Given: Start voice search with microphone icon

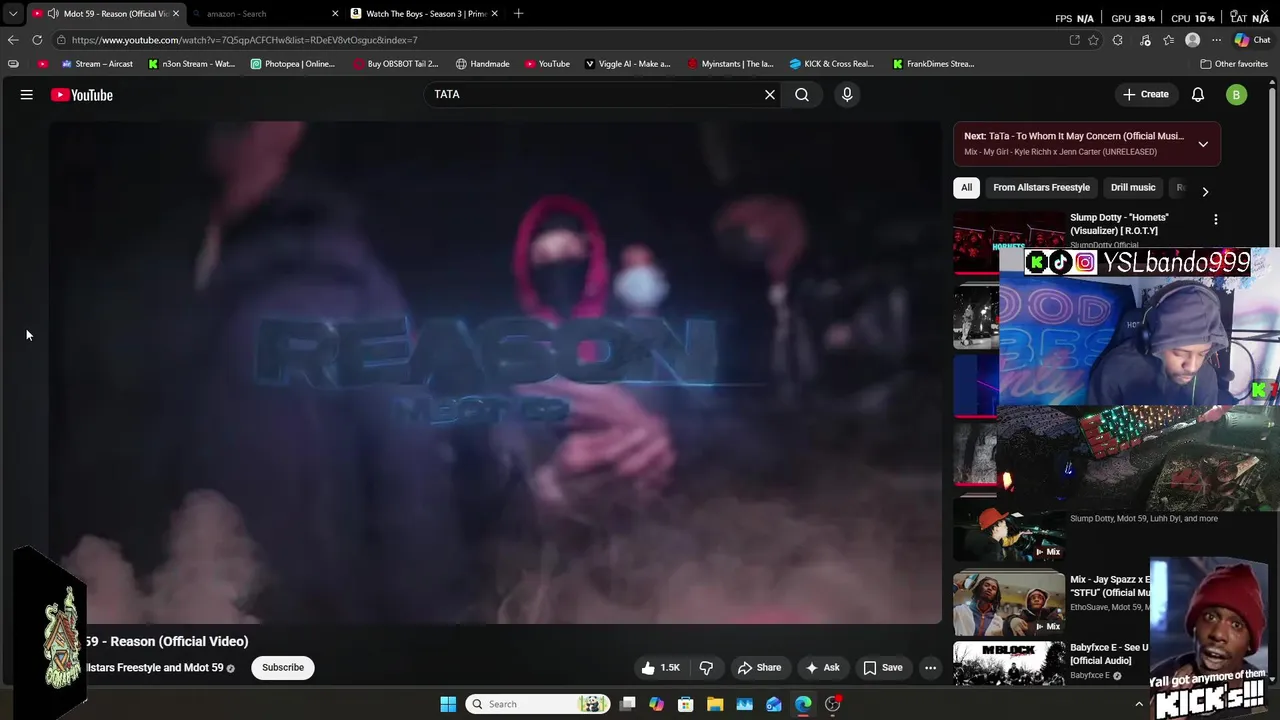Looking at the screenshot, I should [x=847, y=94].
